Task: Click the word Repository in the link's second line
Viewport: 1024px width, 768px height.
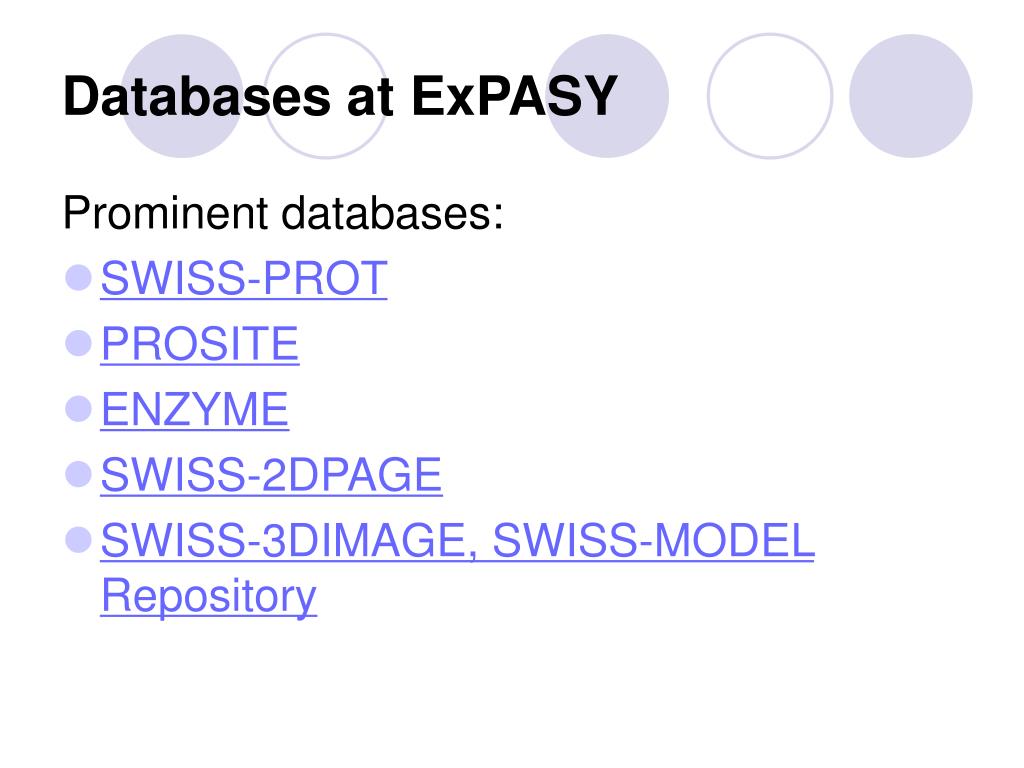Action: pos(209,596)
